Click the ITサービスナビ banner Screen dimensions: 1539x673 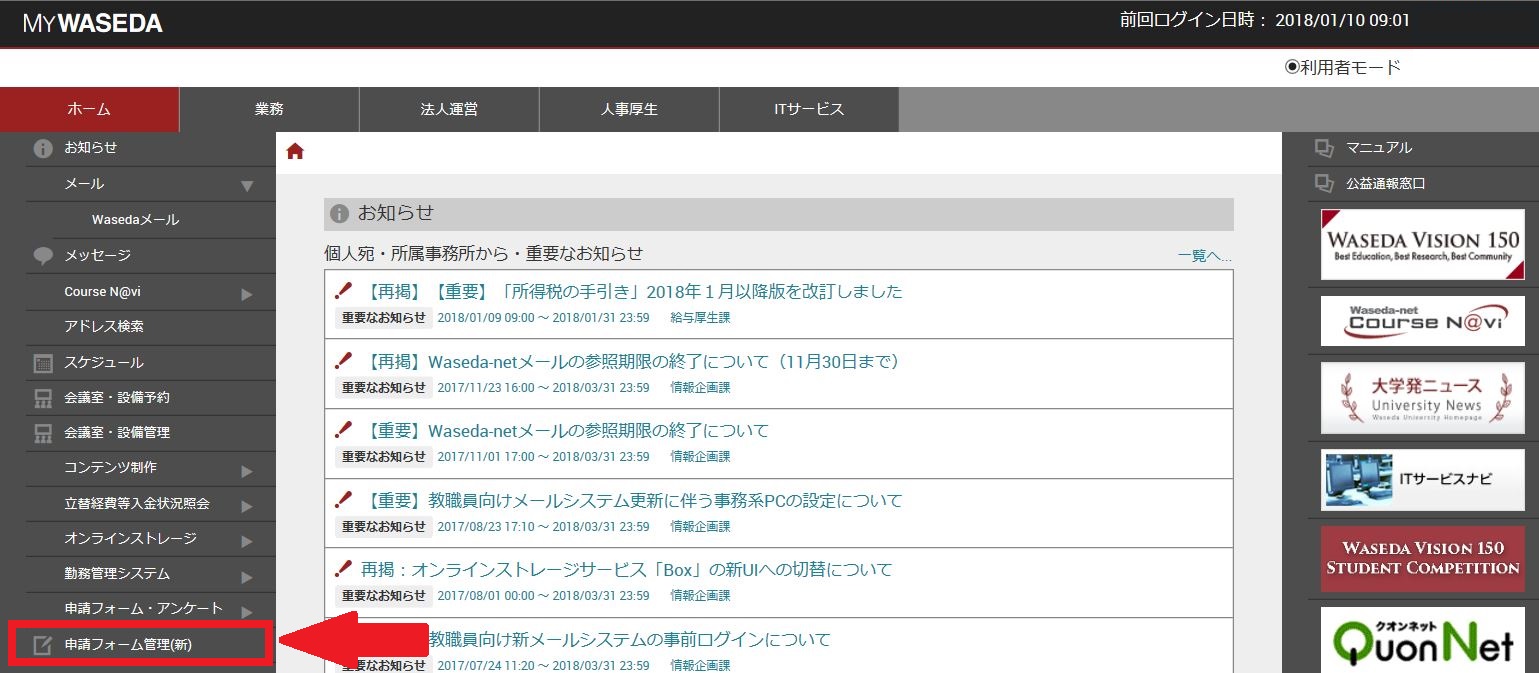[1422, 479]
